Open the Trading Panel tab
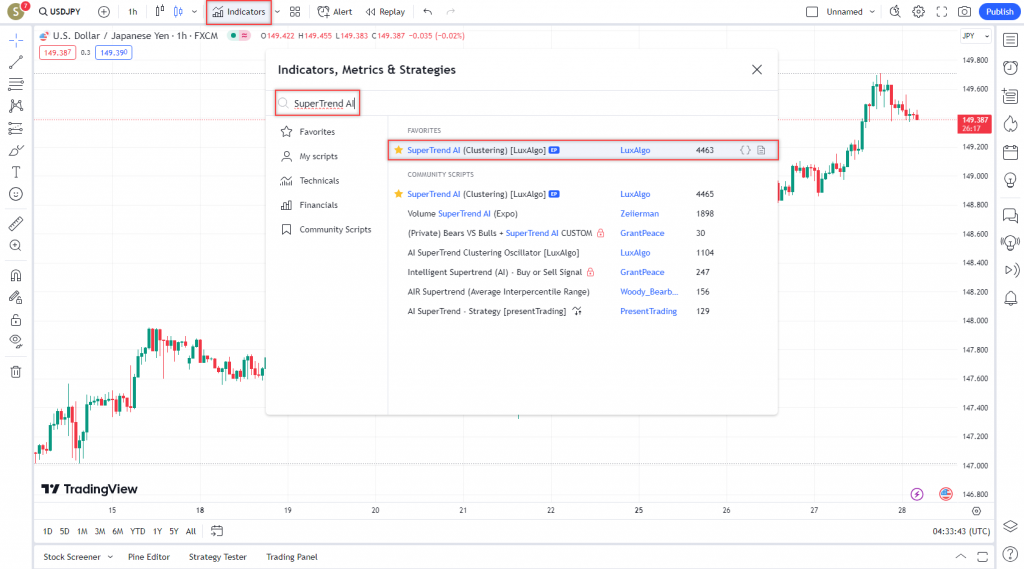This screenshot has width=1024, height=569. (292, 557)
